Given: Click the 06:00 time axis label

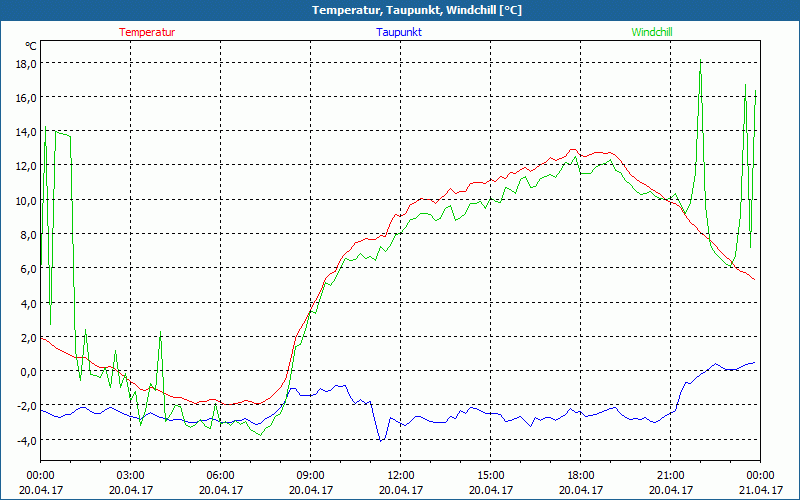Looking at the screenshot, I should pyautogui.click(x=220, y=476).
